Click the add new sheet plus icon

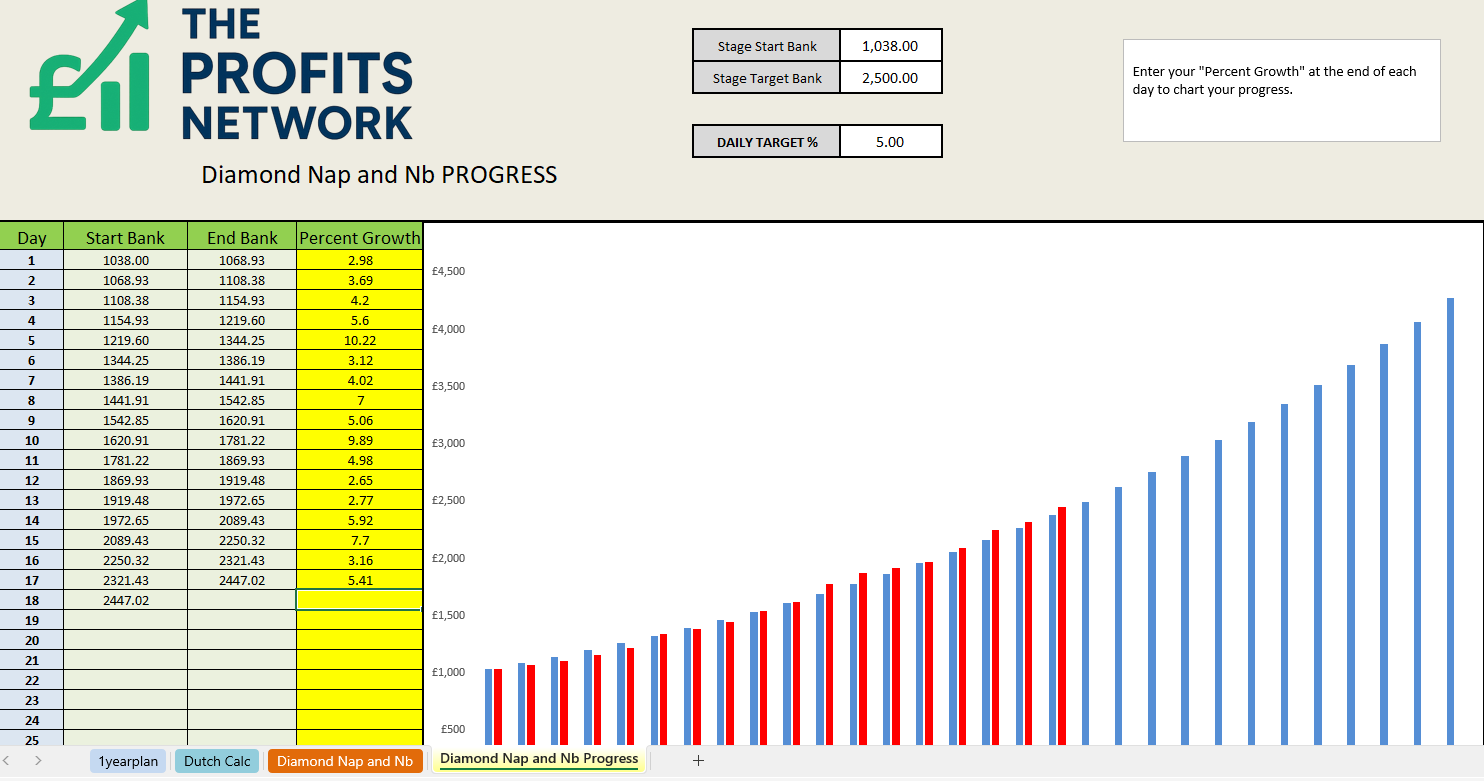click(698, 761)
